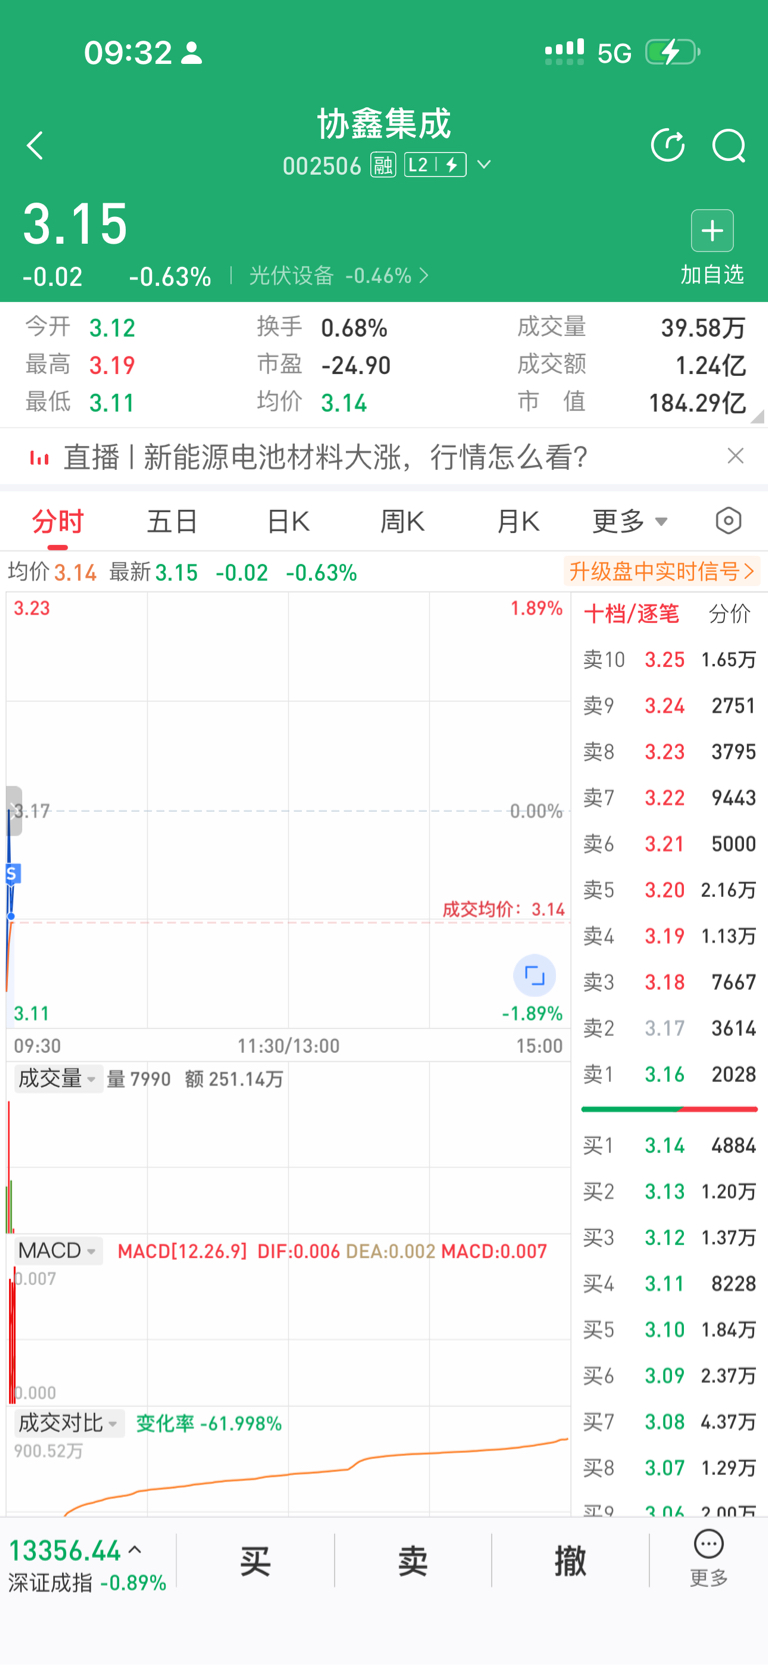This screenshot has height=1665, width=768.
Task: Tap 买3 row at 3.12
Action: [669, 1237]
